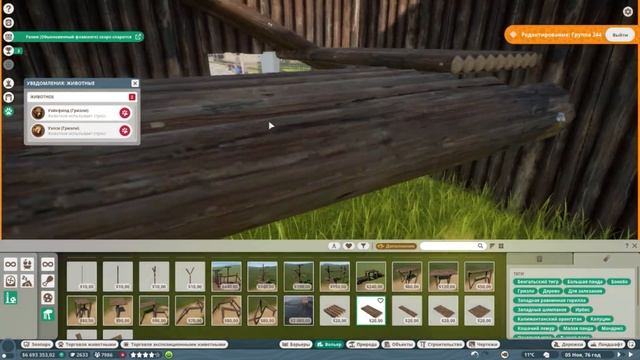640x360 pixels.
Task: Select the Уилсон (Гризли) notification row
Action: click(82, 131)
